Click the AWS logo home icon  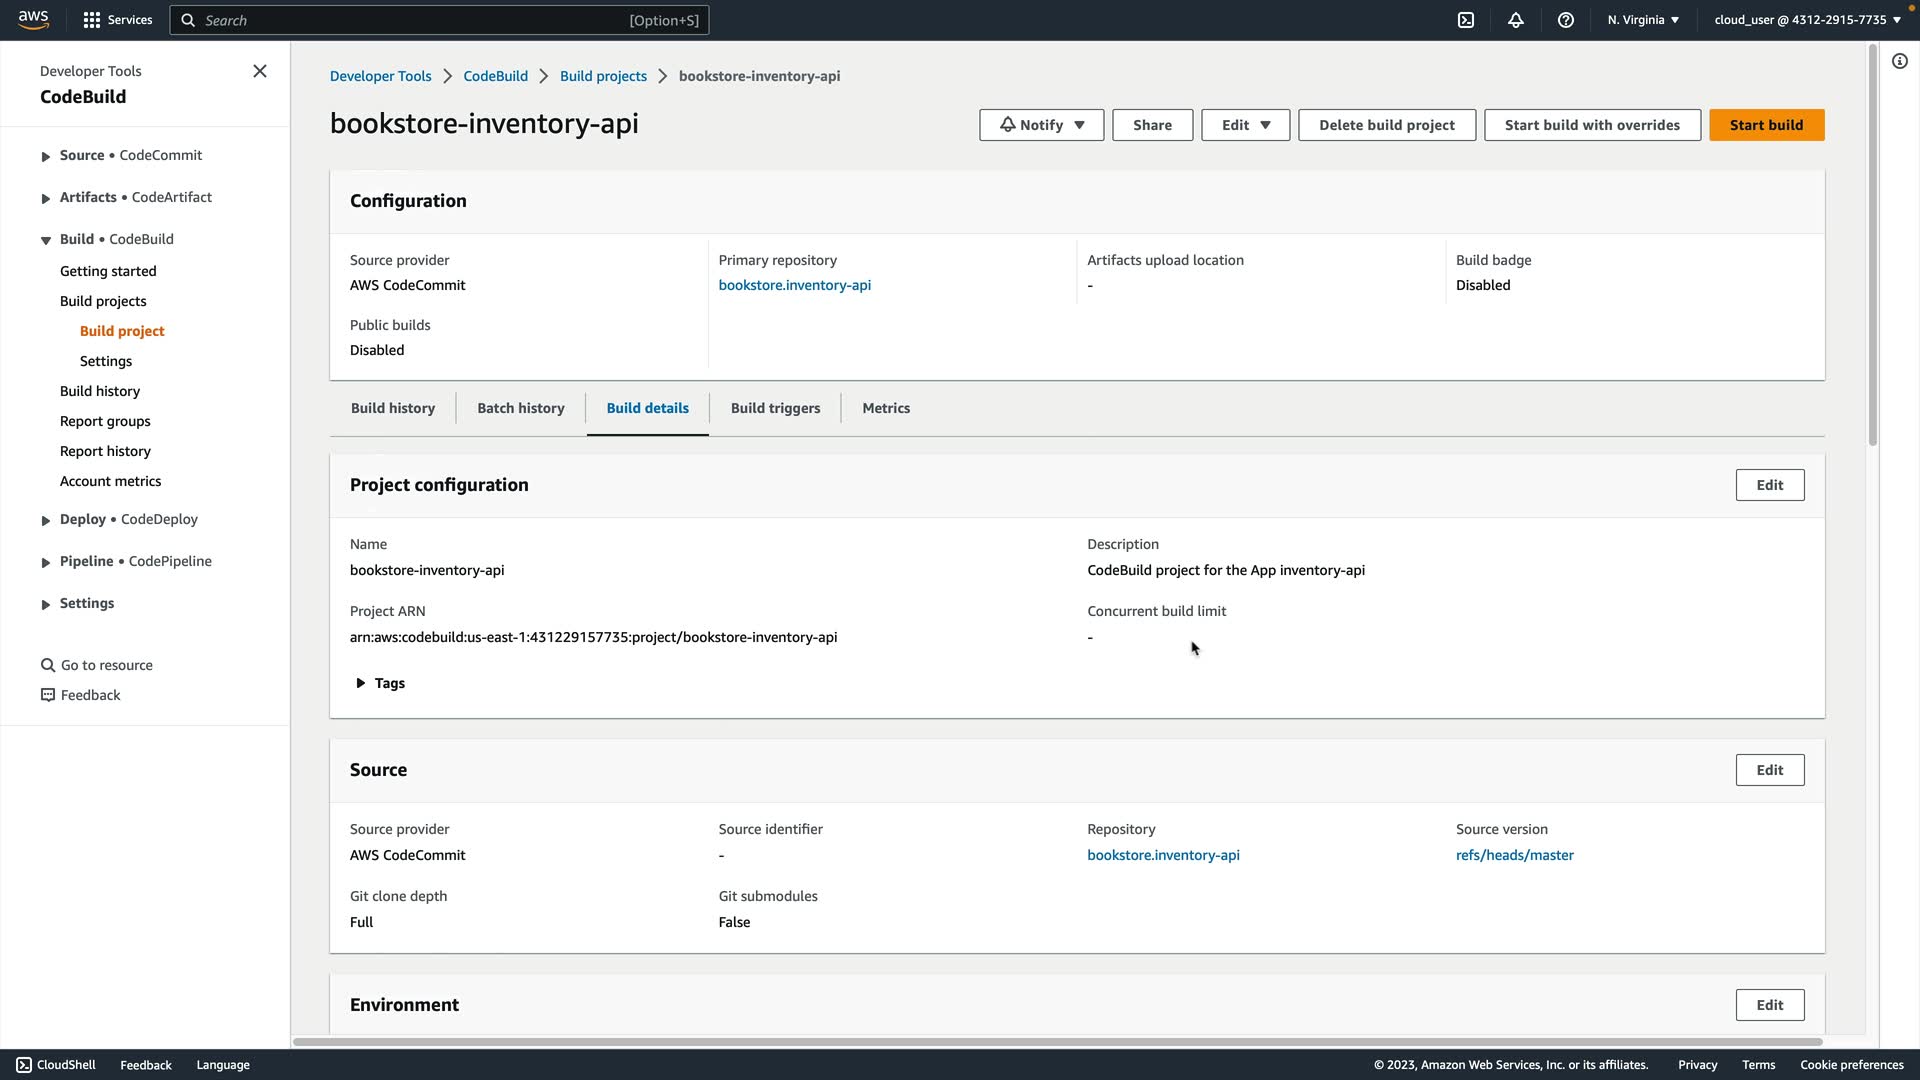[x=33, y=20]
